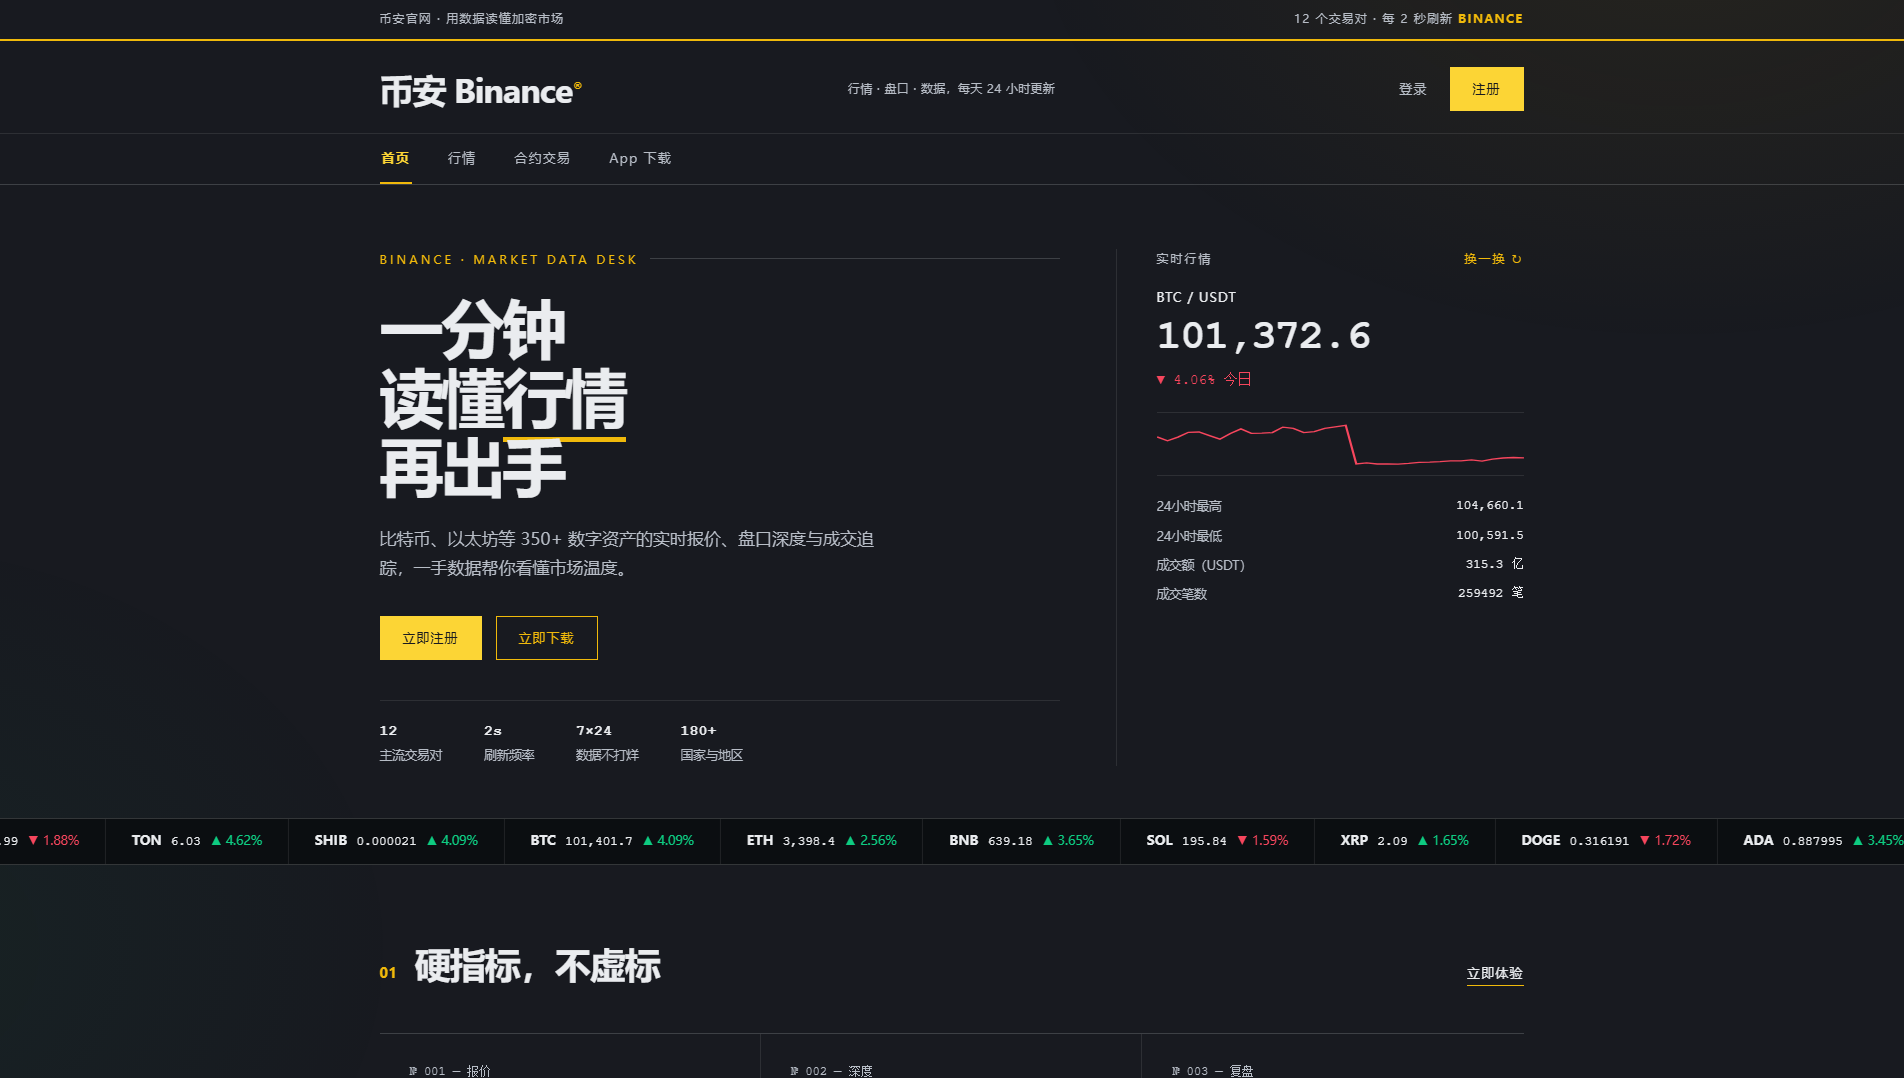Select the DOGE ticker item
1904x1078 pixels.
pyautogui.click(x=1607, y=841)
